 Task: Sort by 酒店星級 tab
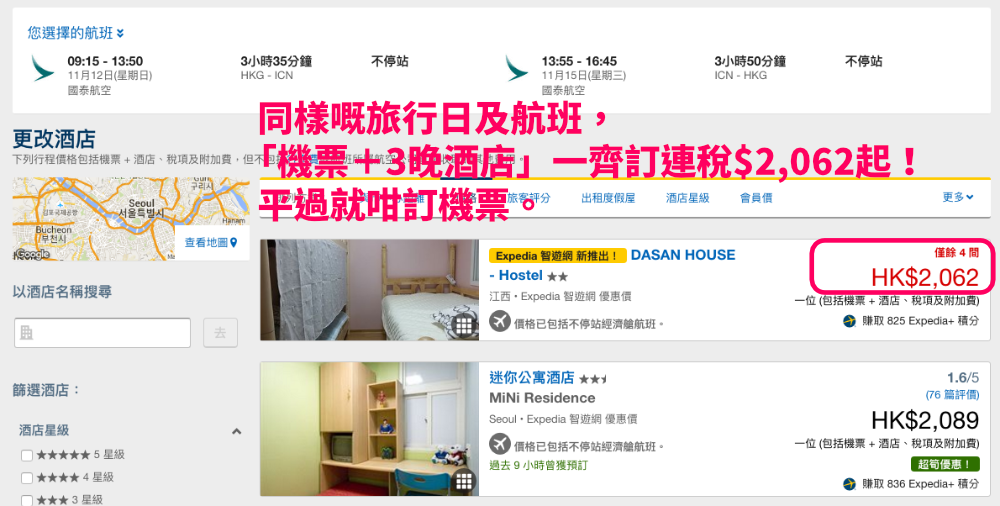pyautogui.click(x=688, y=198)
